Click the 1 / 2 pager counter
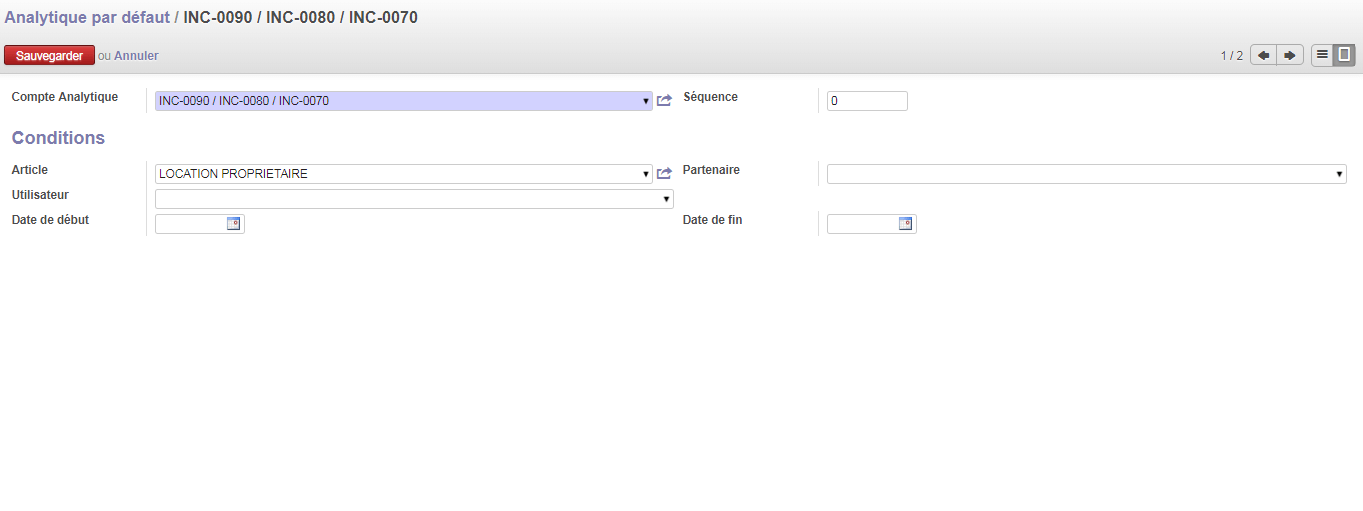Screen dimensions: 1363x511 1231,56
